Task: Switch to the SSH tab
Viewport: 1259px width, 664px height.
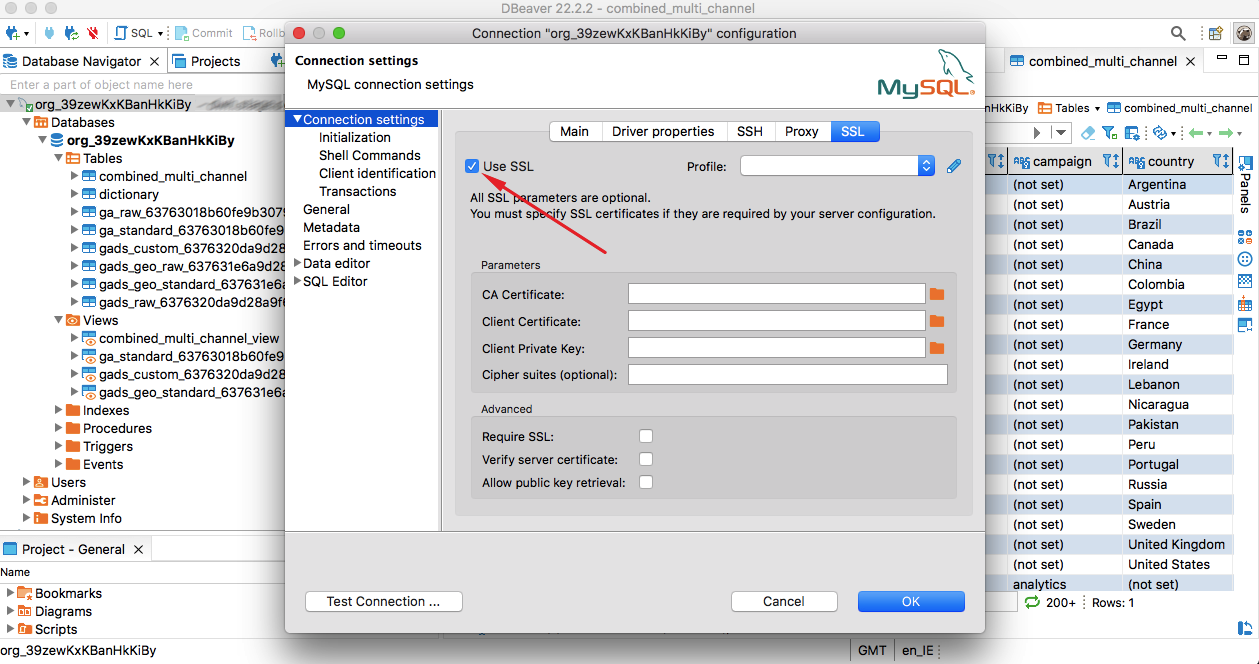Action: click(750, 131)
